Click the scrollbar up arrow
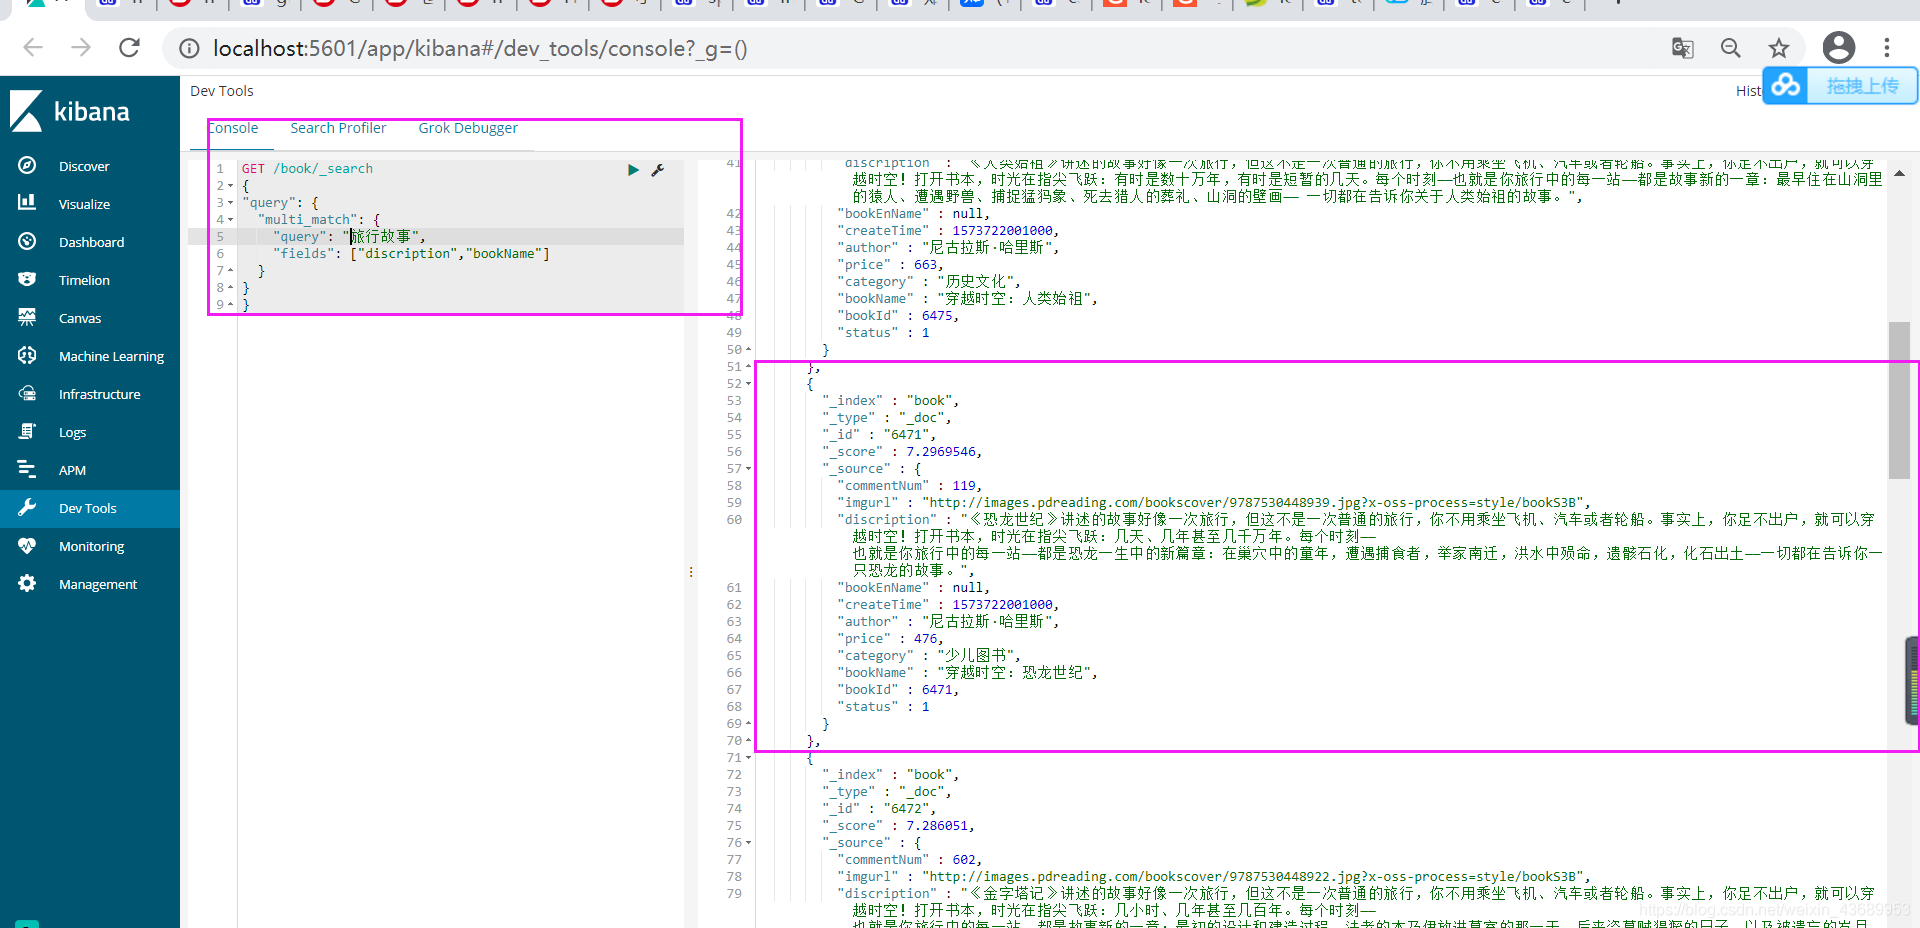The height and width of the screenshot is (928, 1920). click(1899, 173)
